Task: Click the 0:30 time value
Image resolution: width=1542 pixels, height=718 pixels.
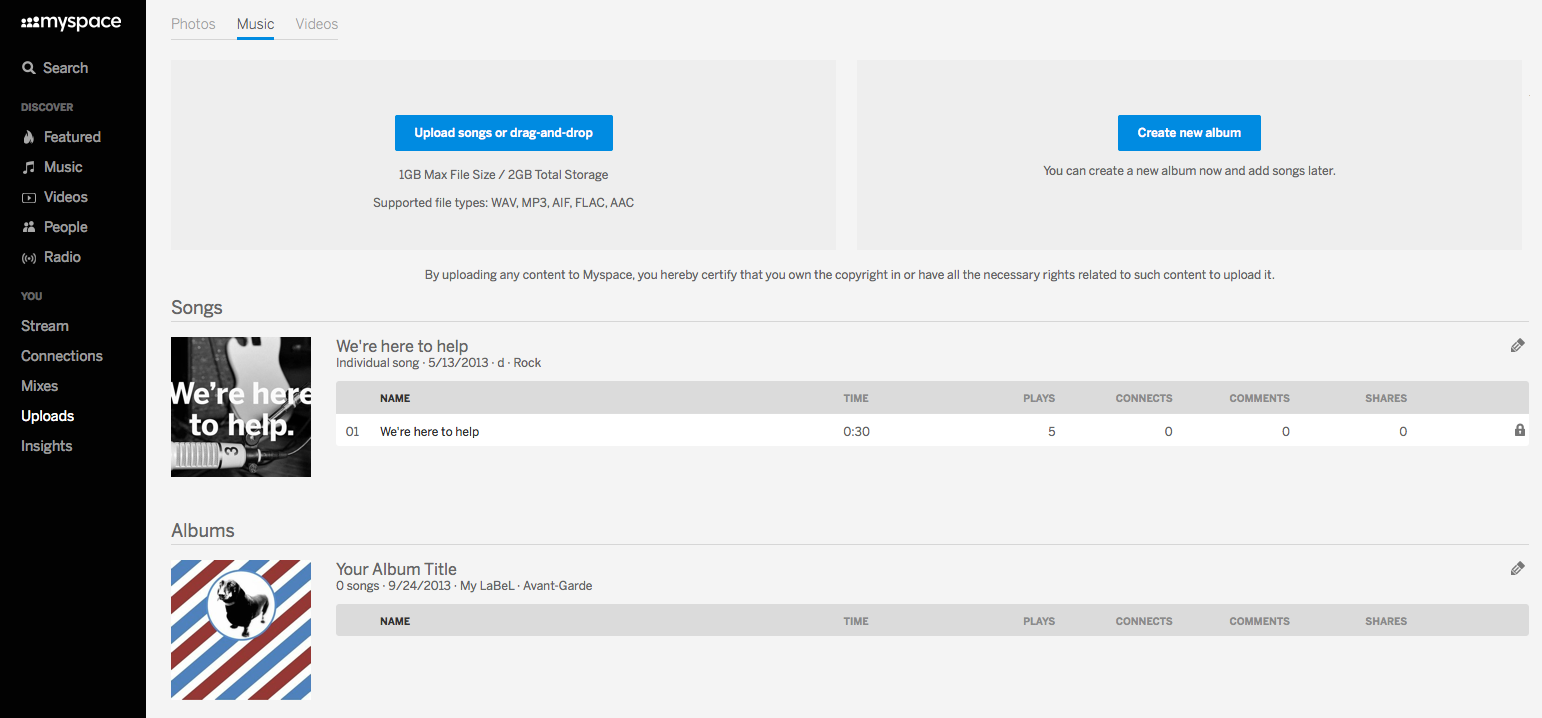Action: tap(856, 432)
